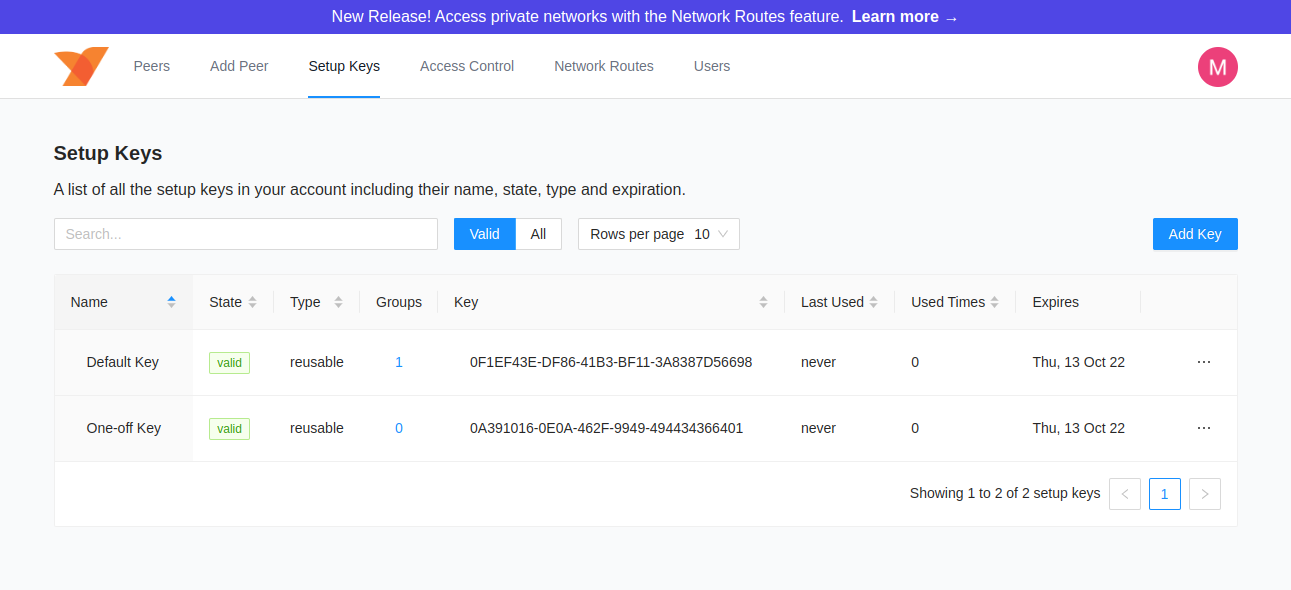Sort by Used Times column
Viewport: 1291px width, 590px height.
pyautogui.click(x=994, y=302)
